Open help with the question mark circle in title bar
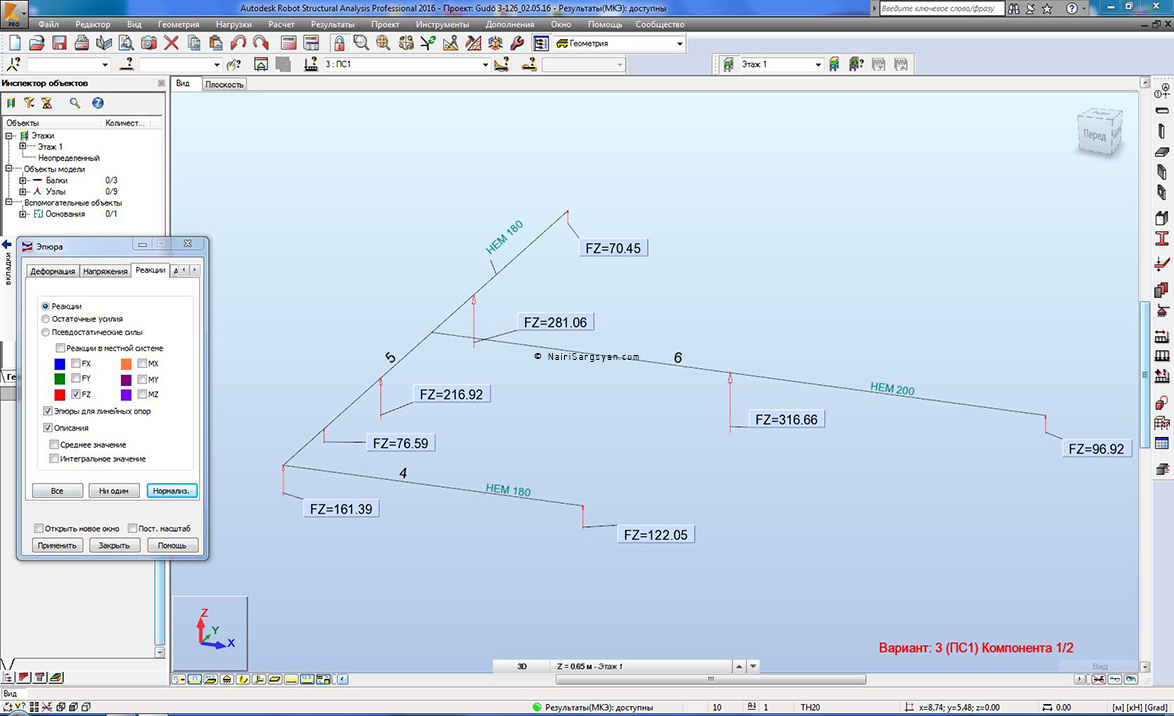The image size is (1174, 716). coord(1071,8)
